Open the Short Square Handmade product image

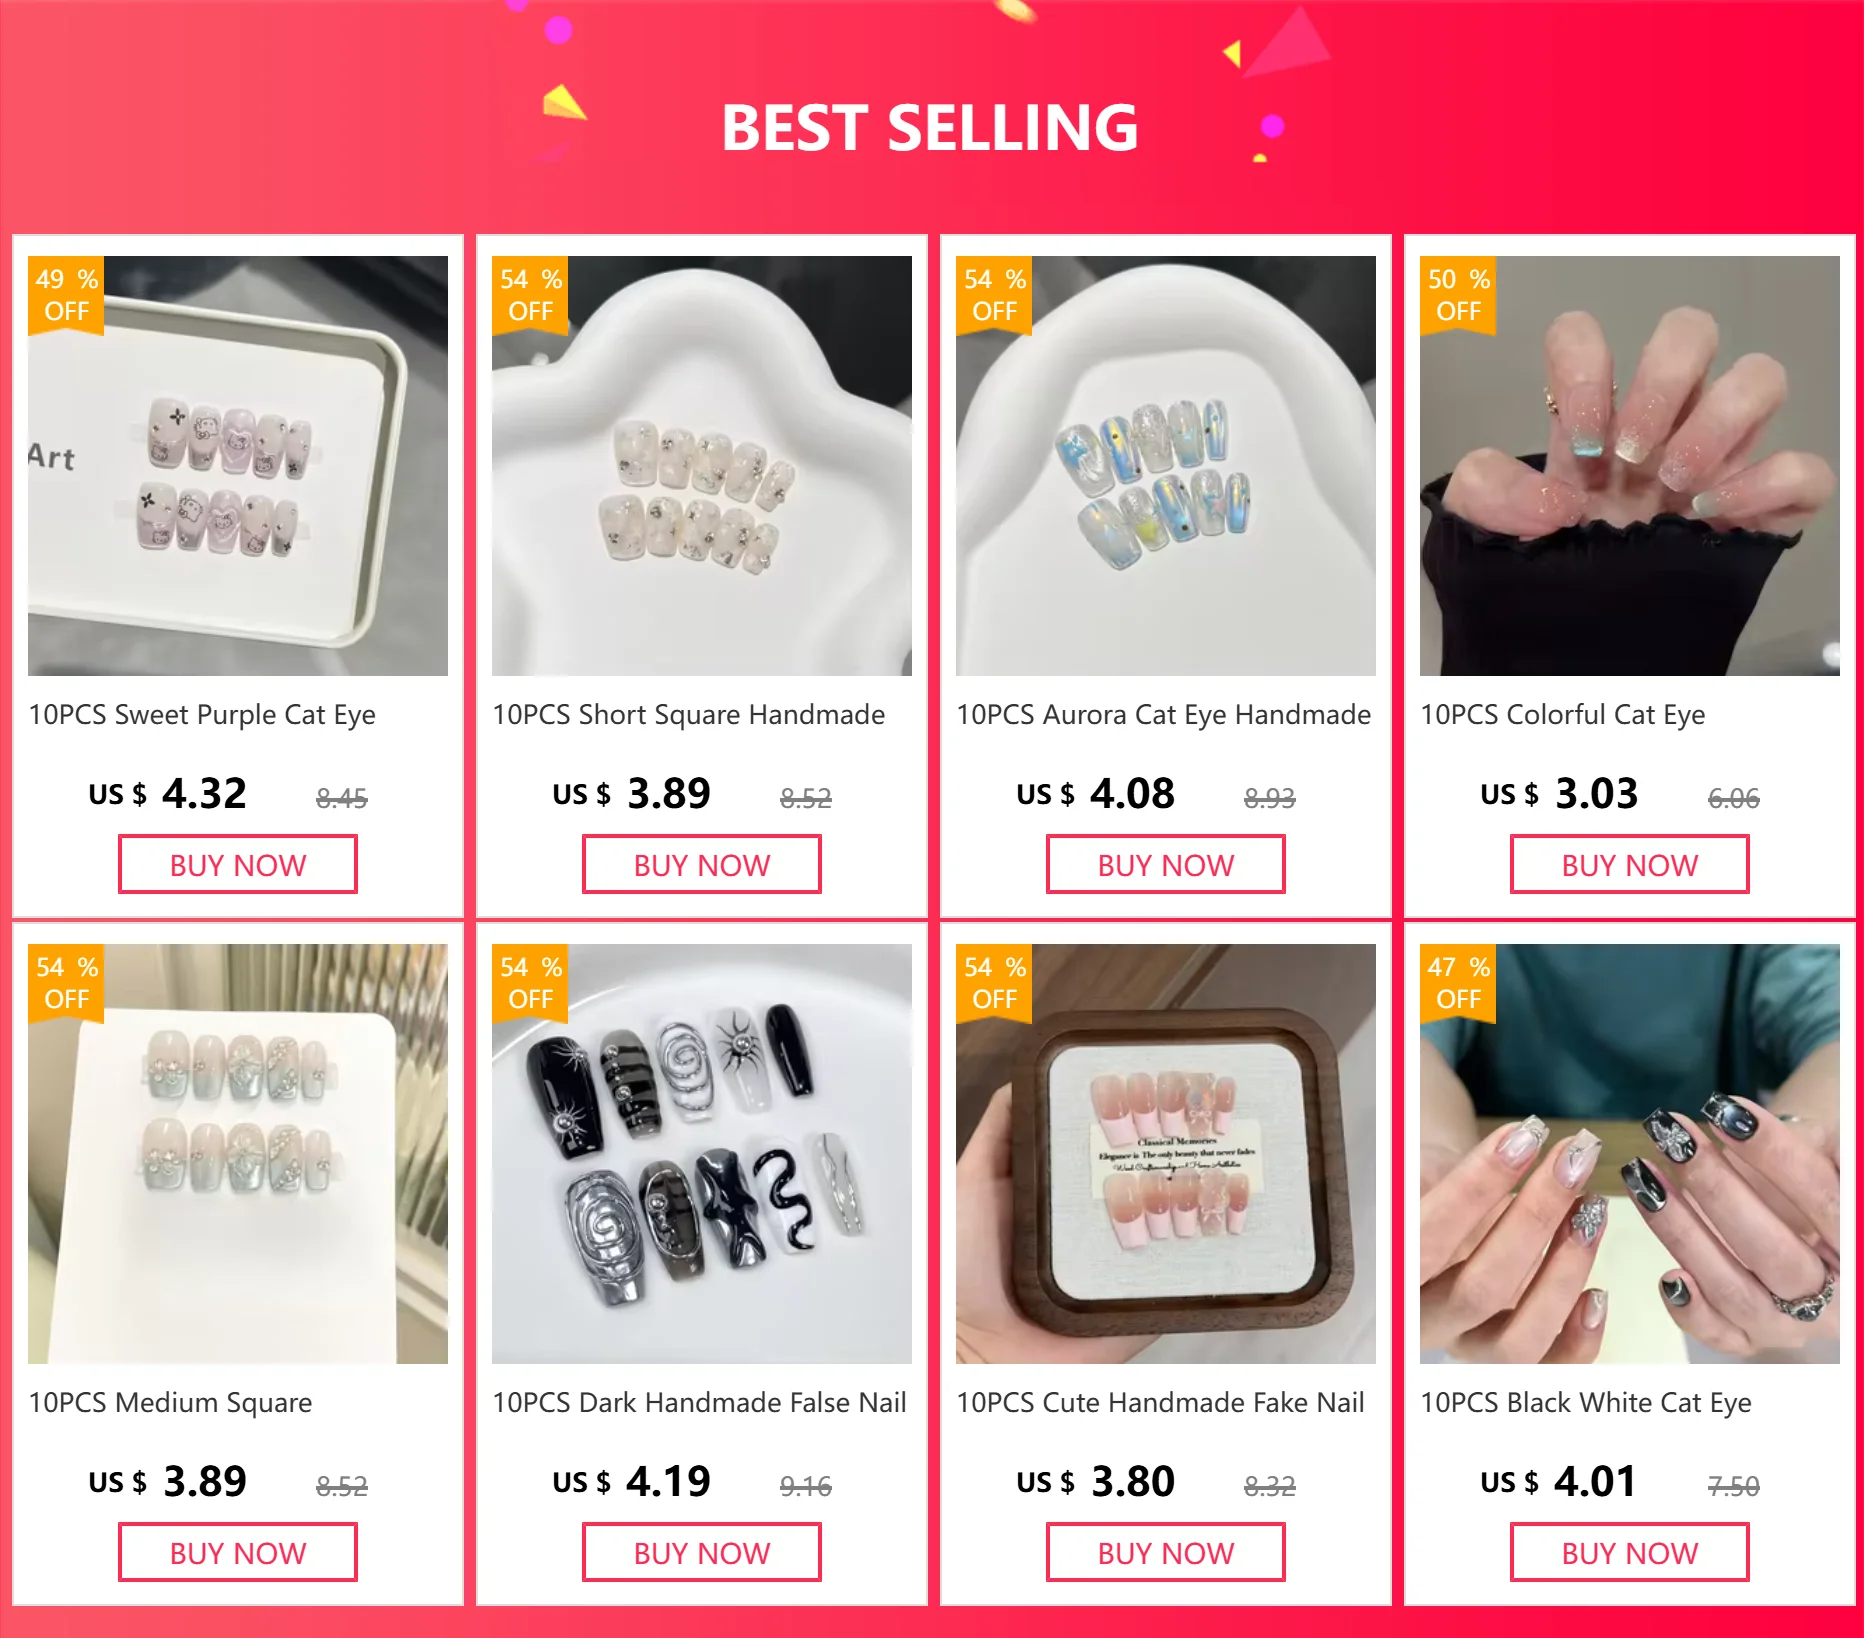tap(702, 466)
